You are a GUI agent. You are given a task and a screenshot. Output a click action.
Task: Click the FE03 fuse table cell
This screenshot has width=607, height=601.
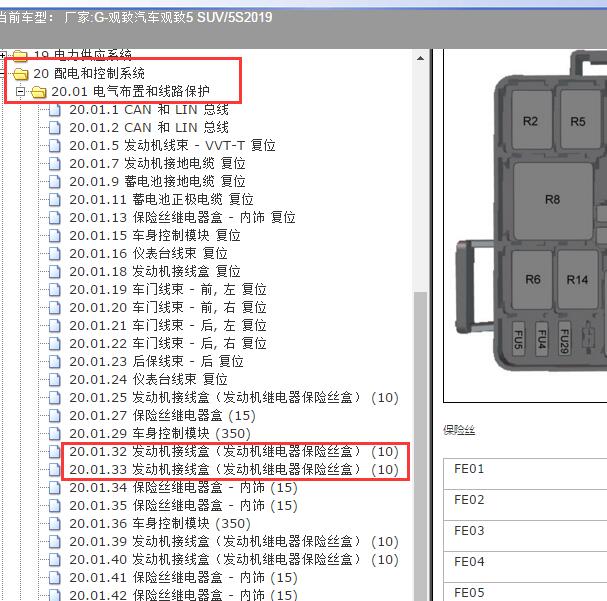(525, 536)
